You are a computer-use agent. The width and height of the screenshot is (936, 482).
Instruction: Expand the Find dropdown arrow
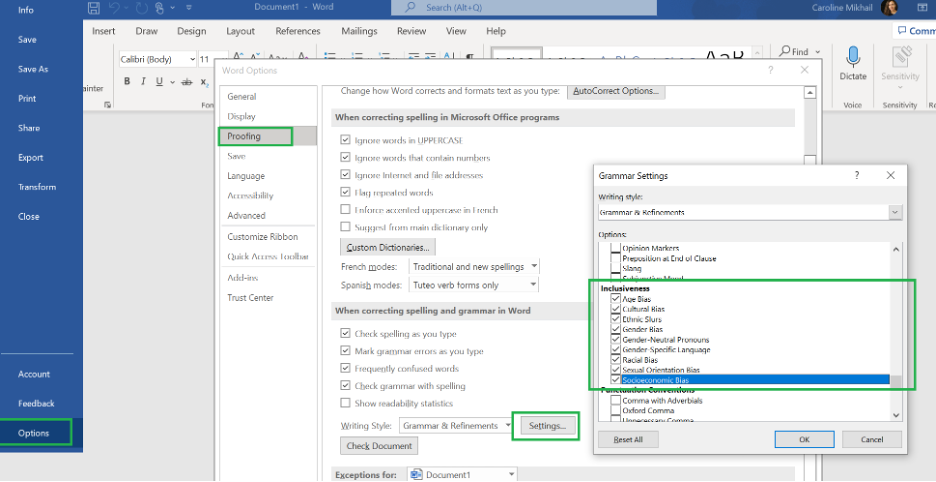point(817,52)
